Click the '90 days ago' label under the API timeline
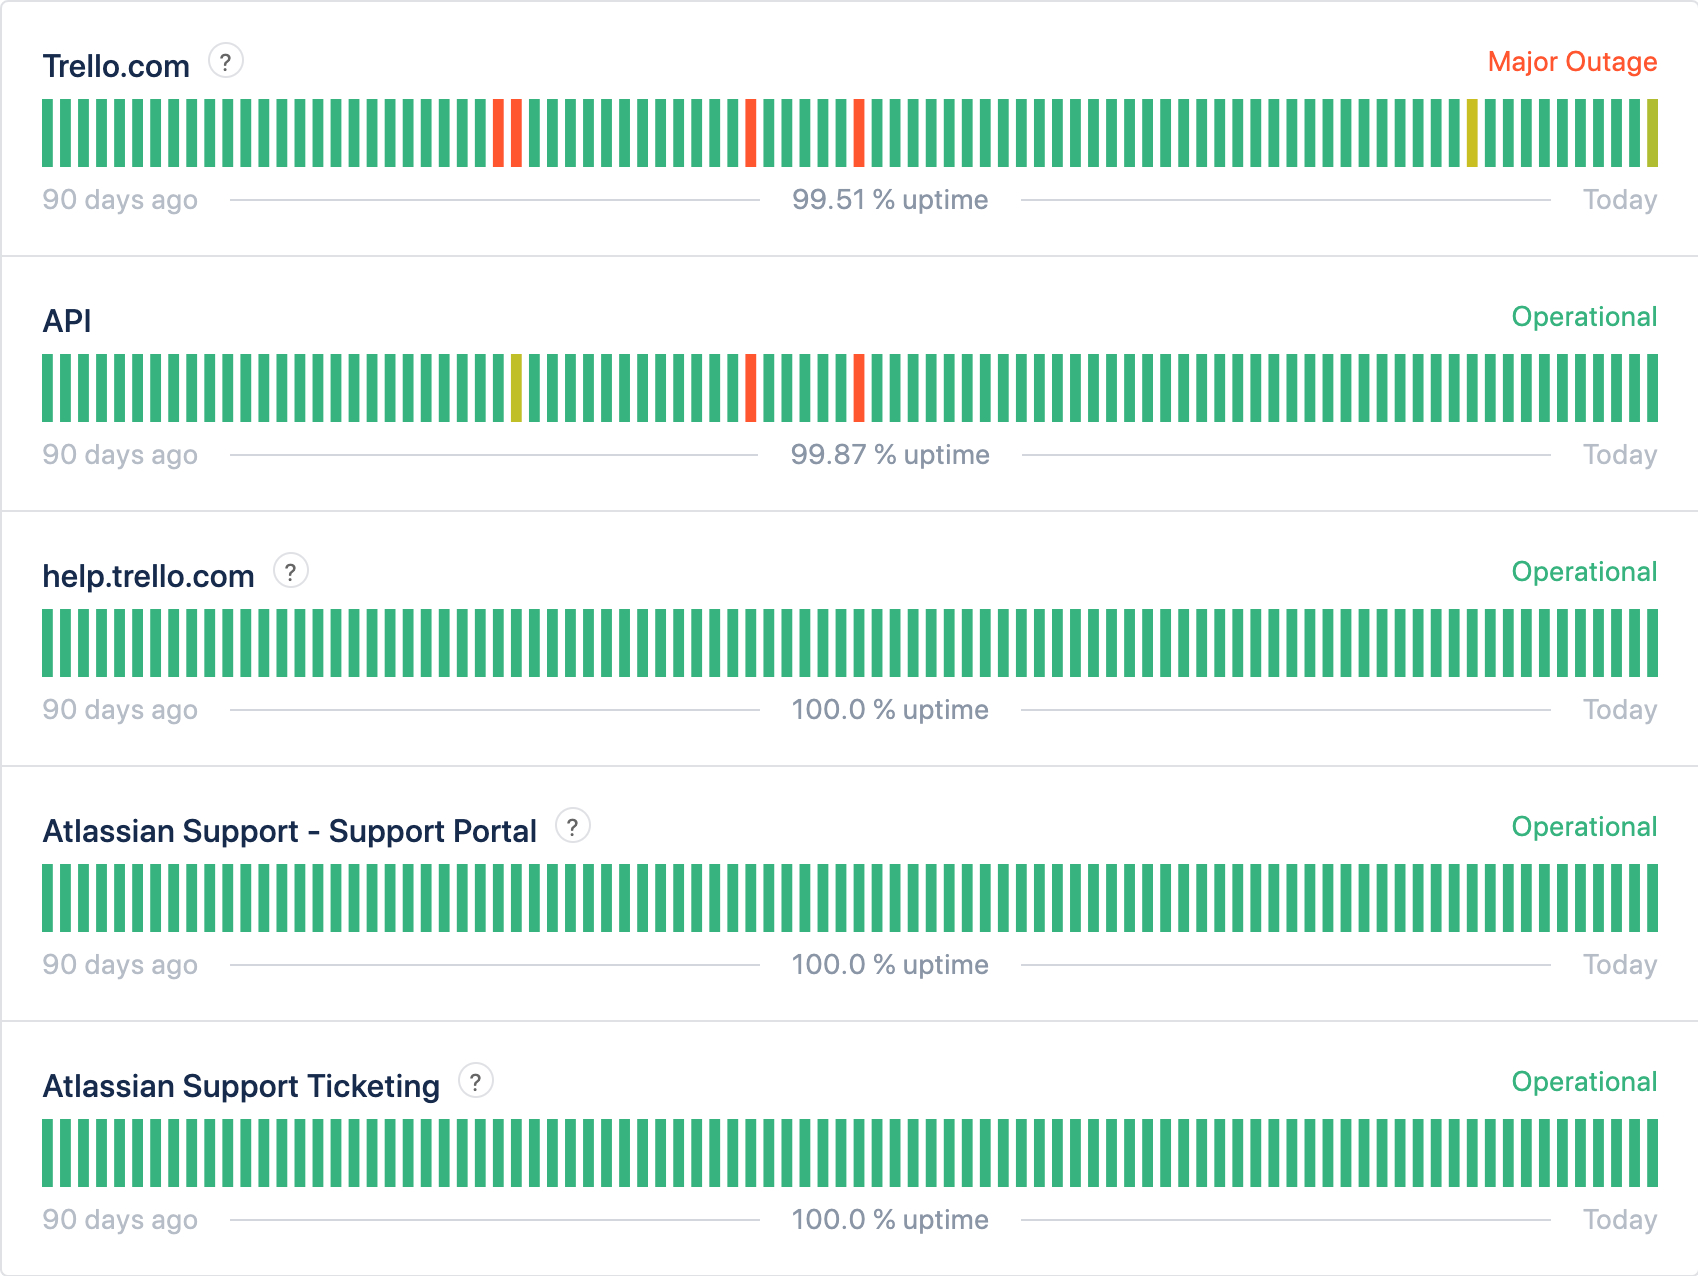The height and width of the screenshot is (1276, 1698). (120, 455)
